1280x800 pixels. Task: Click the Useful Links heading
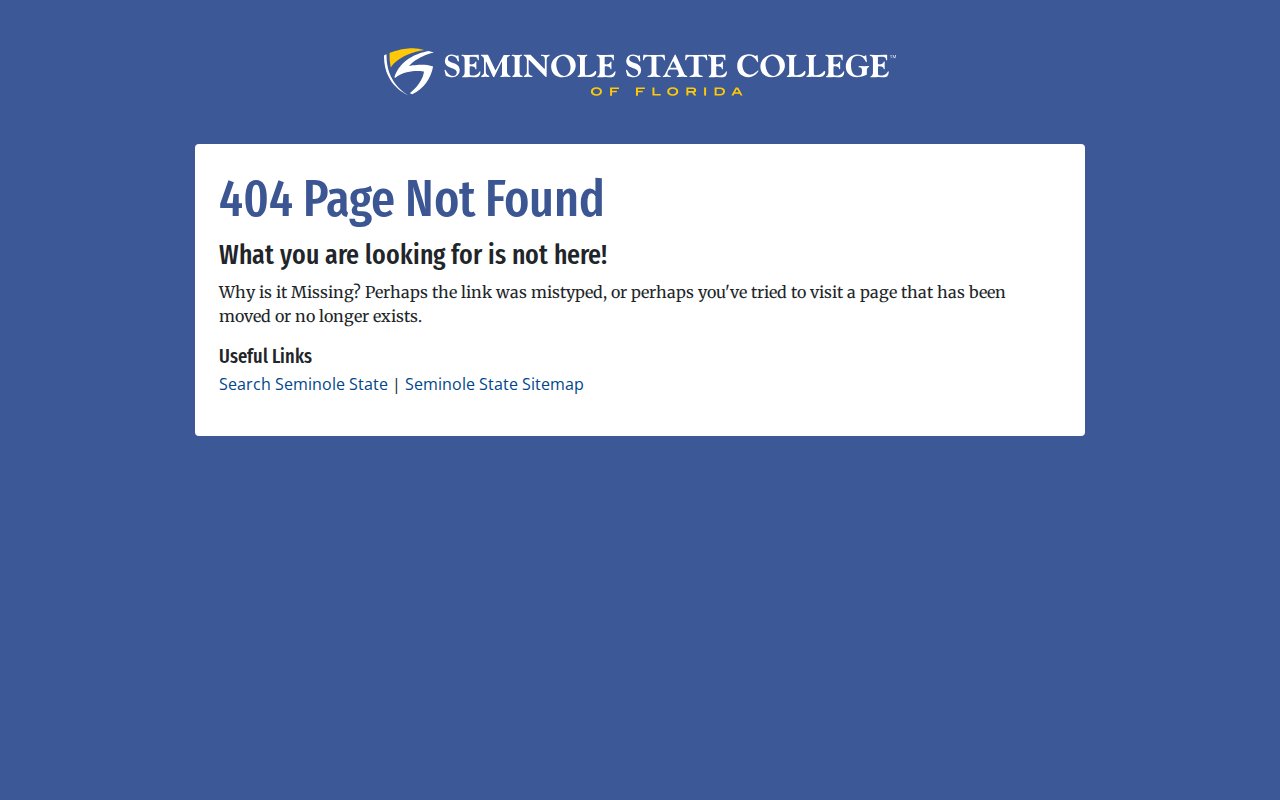[265, 356]
